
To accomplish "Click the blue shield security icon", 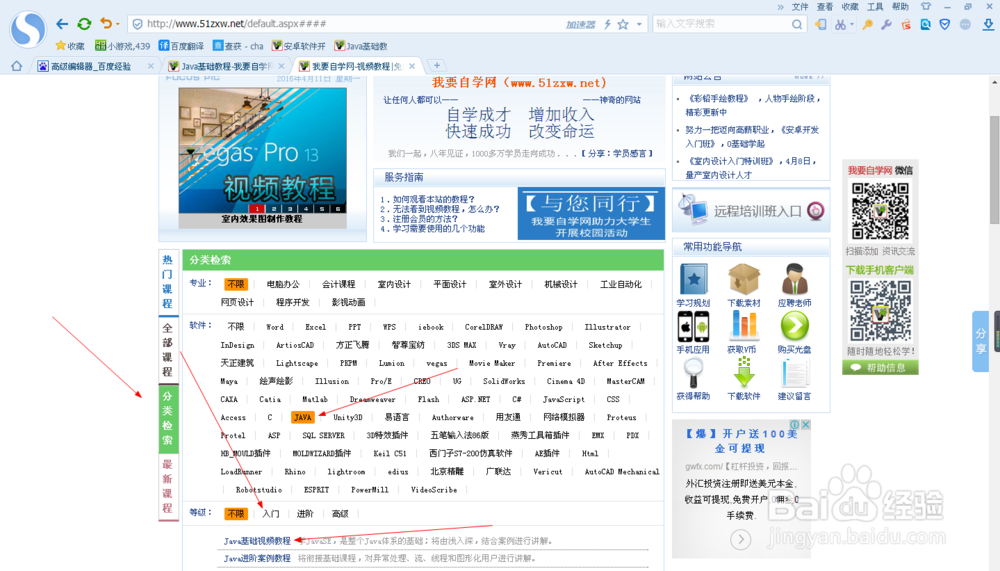I will click(945, 24).
